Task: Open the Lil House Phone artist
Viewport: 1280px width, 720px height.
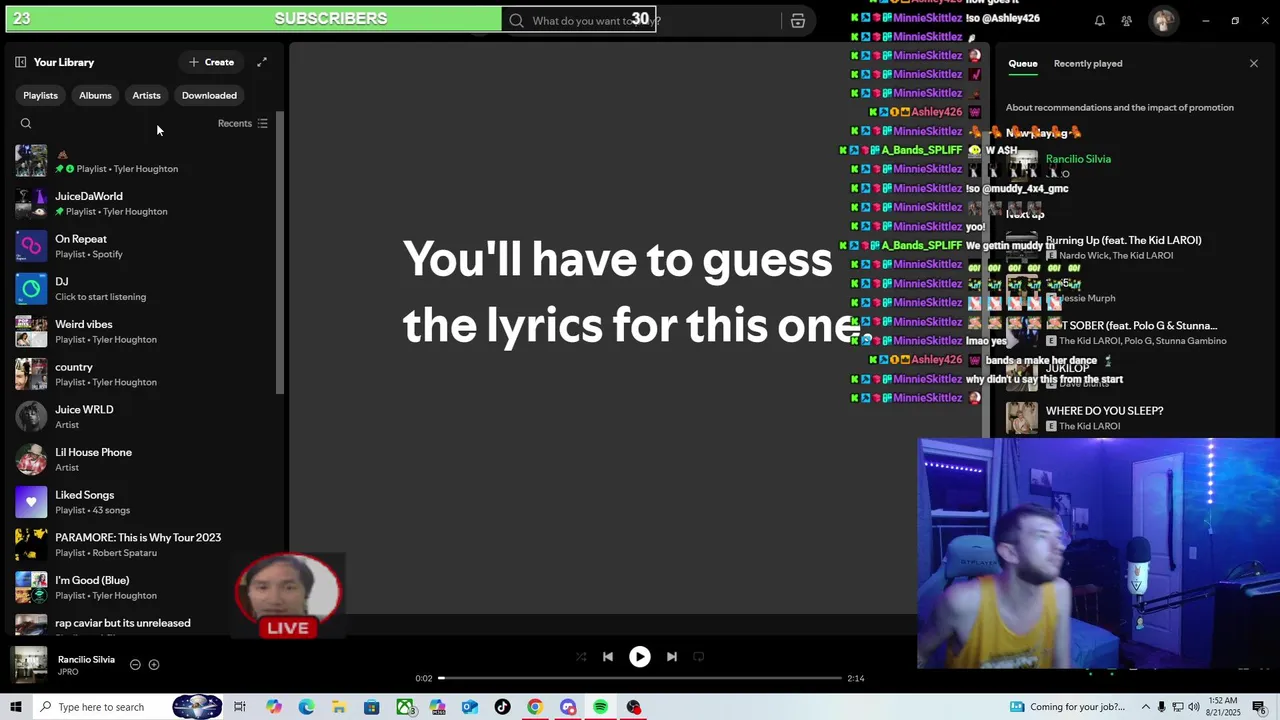Action: pos(144,459)
